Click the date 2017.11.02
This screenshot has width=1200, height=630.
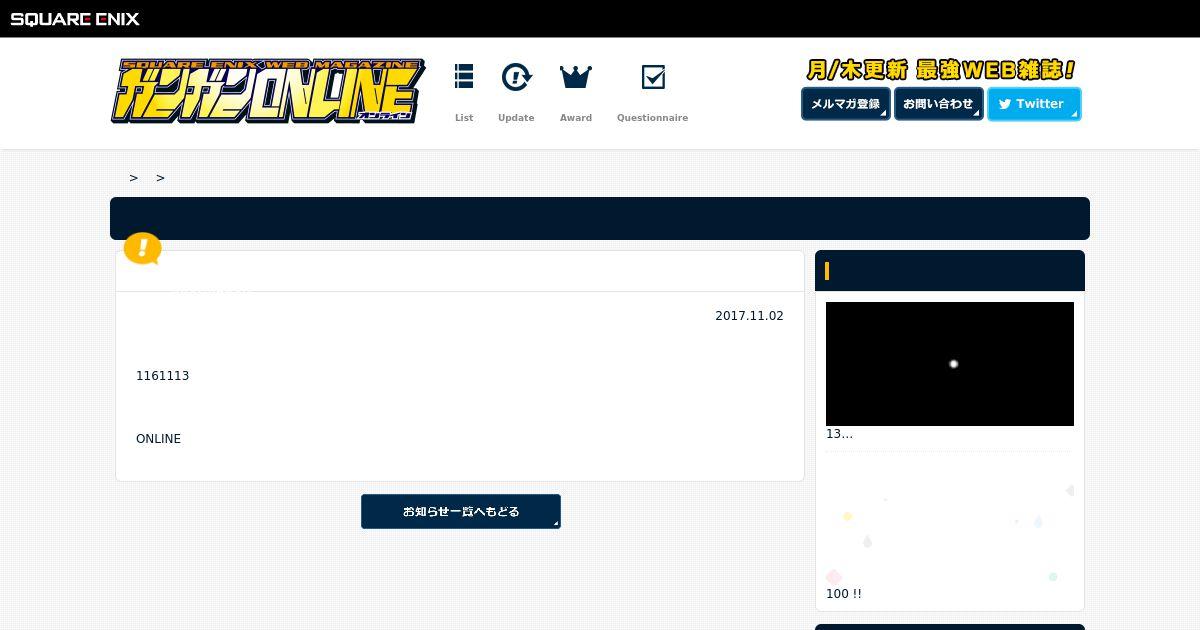pyautogui.click(x=749, y=316)
